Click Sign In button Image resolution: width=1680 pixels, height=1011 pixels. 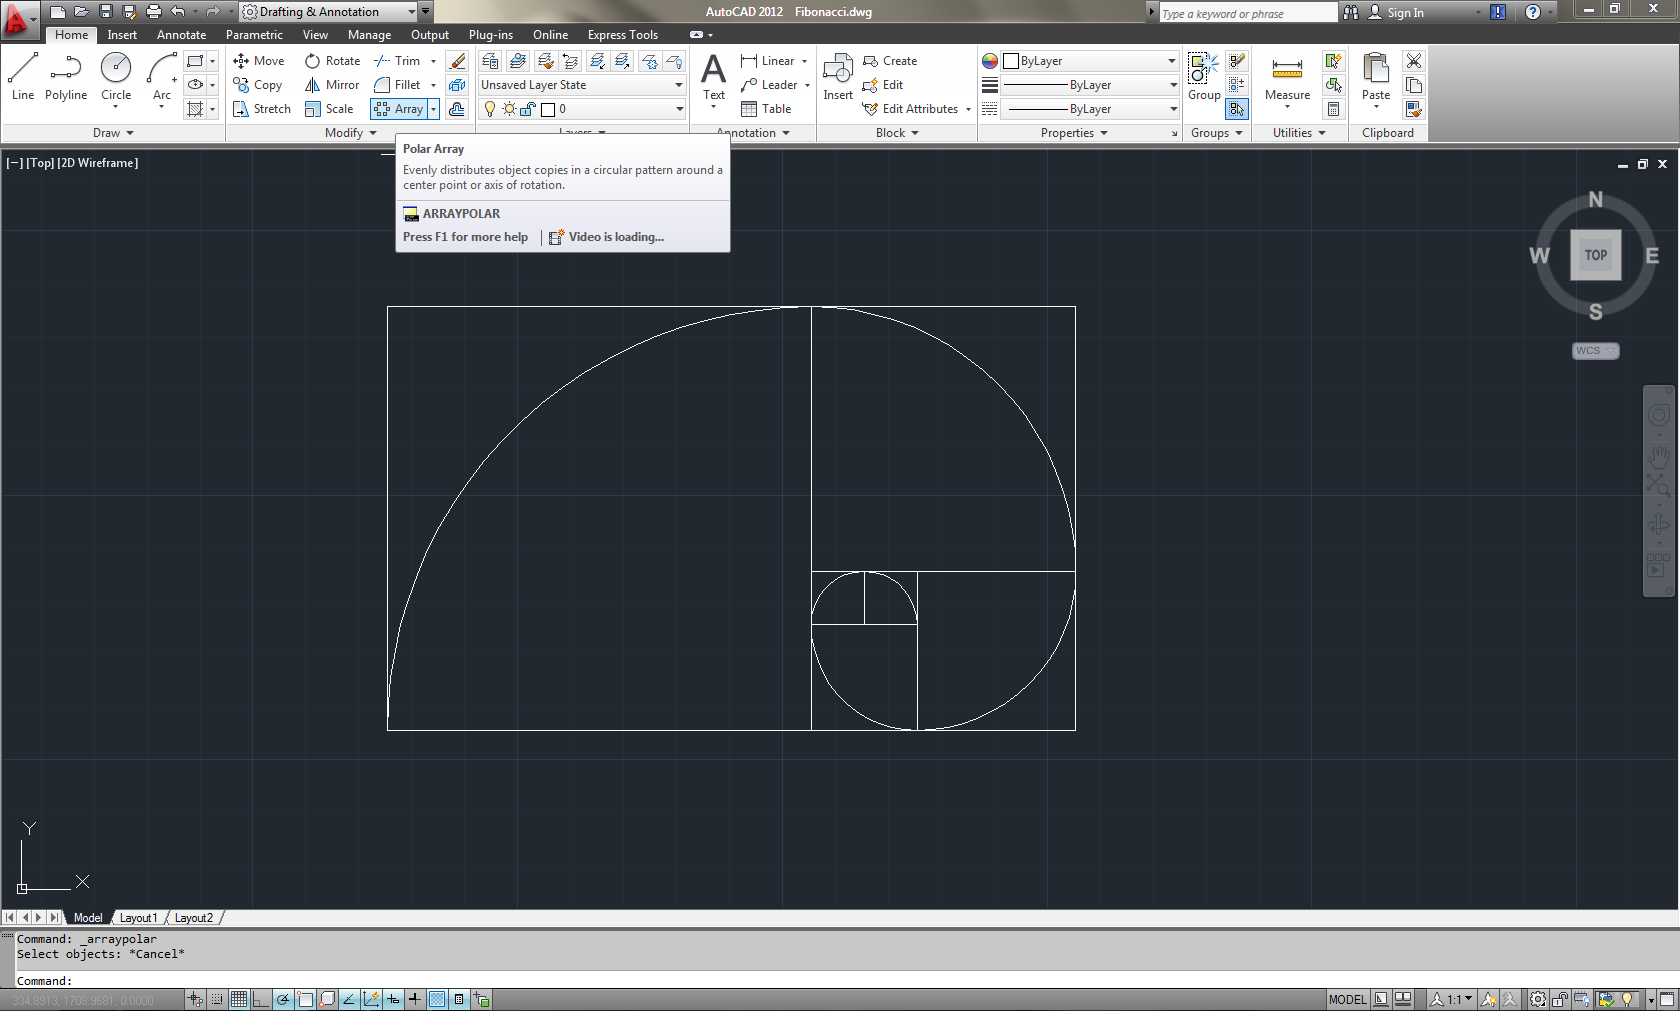pyautogui.click(x=1396, y=12)
